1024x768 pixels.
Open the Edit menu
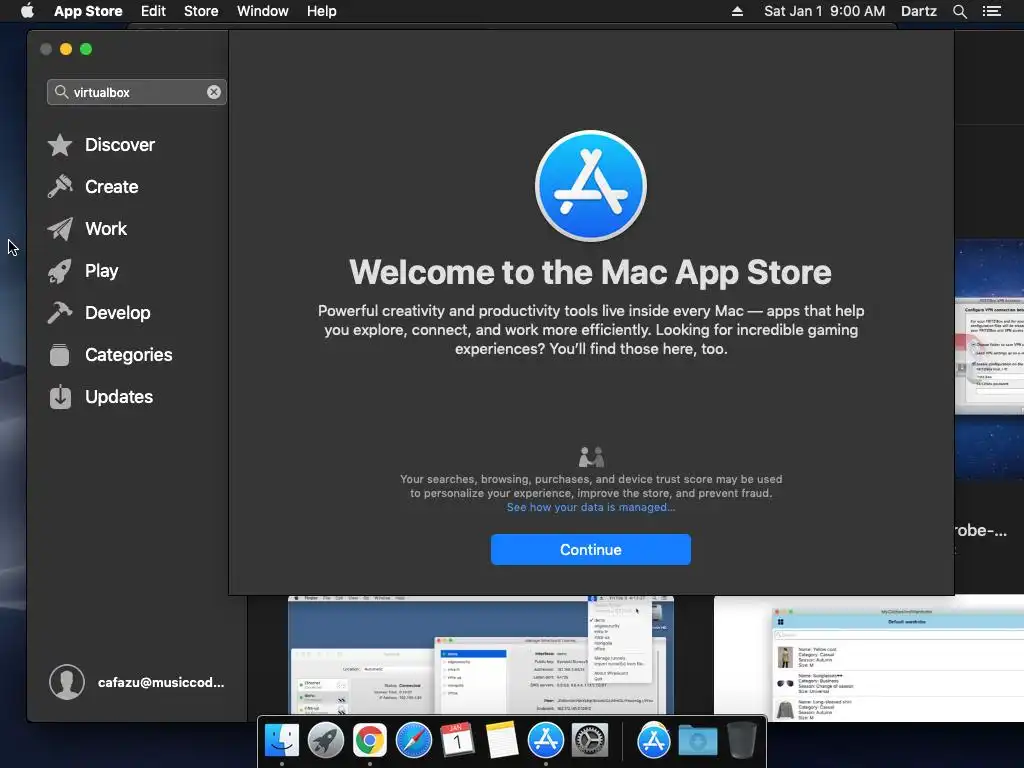153,11
